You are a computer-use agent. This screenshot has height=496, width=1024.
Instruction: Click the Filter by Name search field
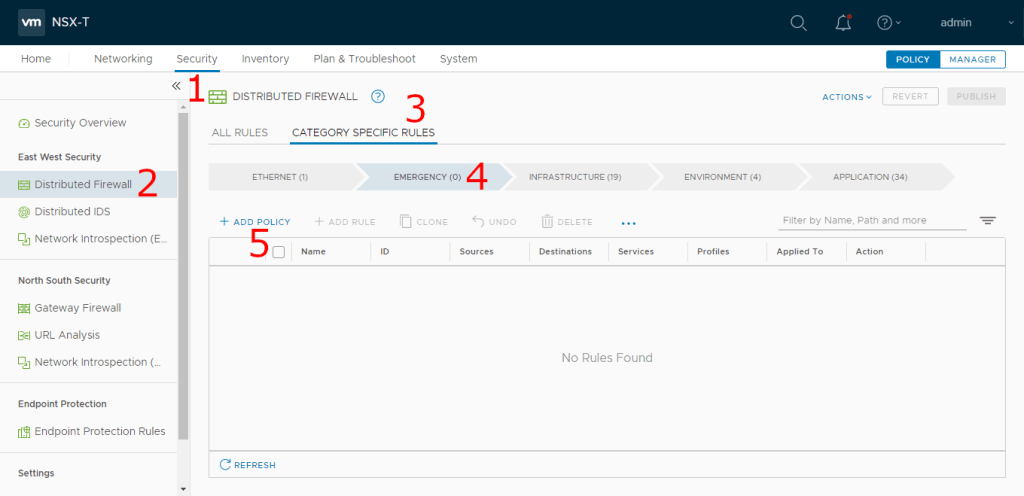click(x=871, y=220)
